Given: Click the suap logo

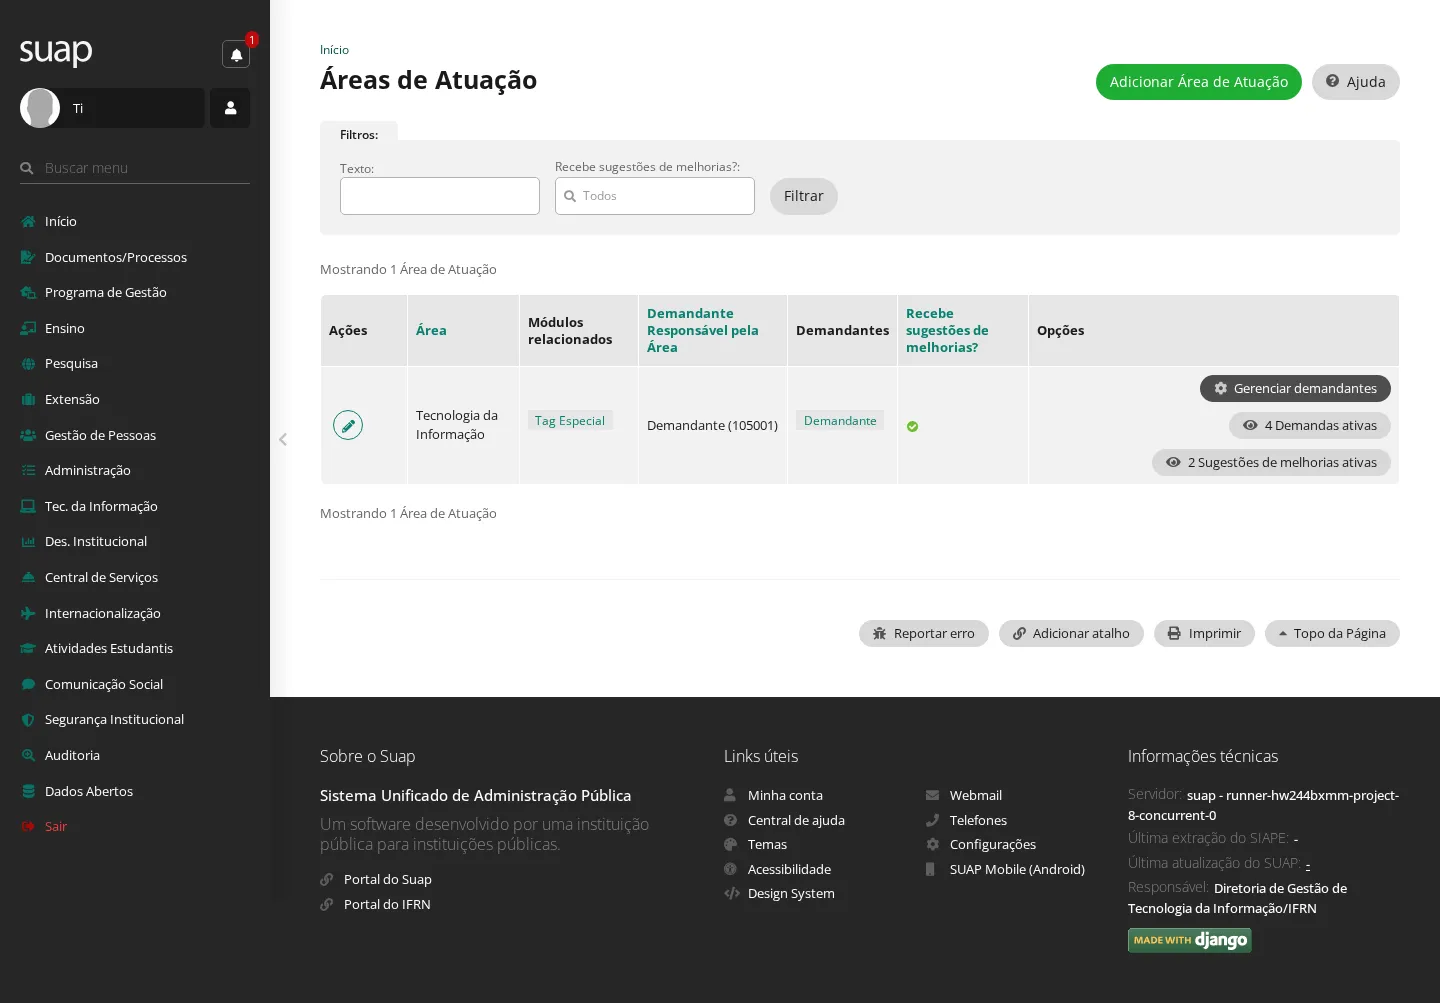Looking at the screenshot, I should 56,51.
